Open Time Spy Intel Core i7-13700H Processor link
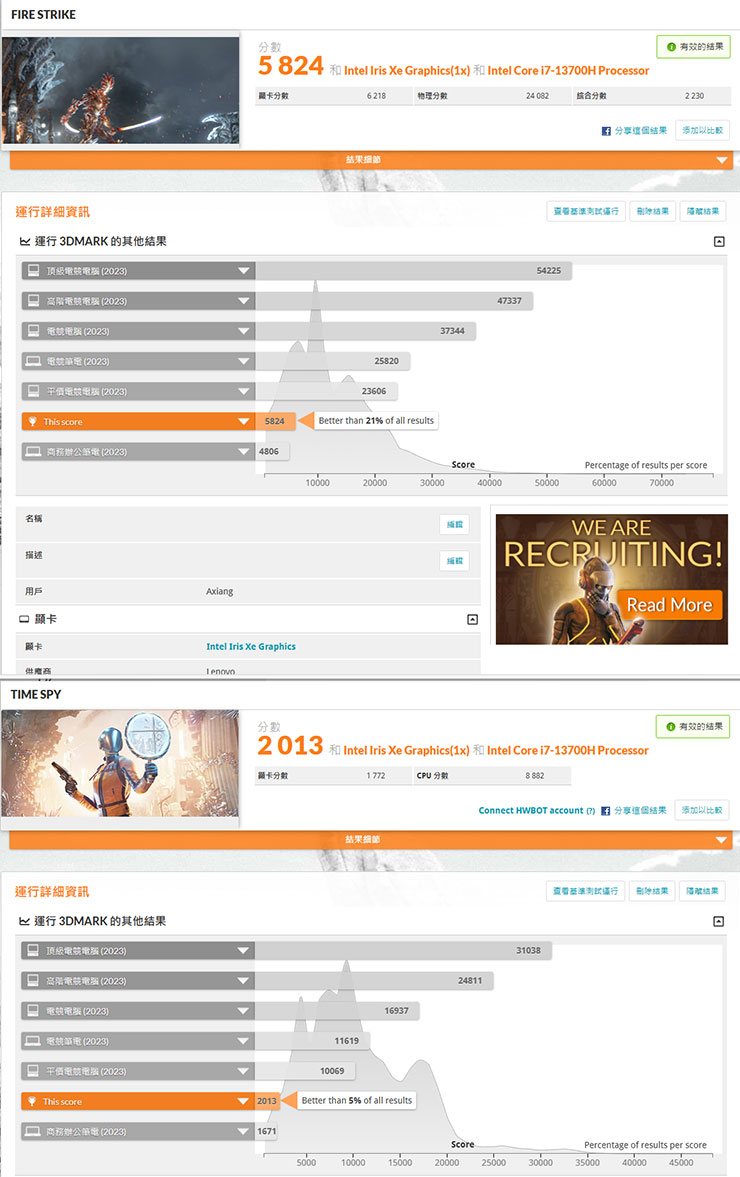Image resolution: width=740 pixels, height=1177 pixels. (567, 751)
